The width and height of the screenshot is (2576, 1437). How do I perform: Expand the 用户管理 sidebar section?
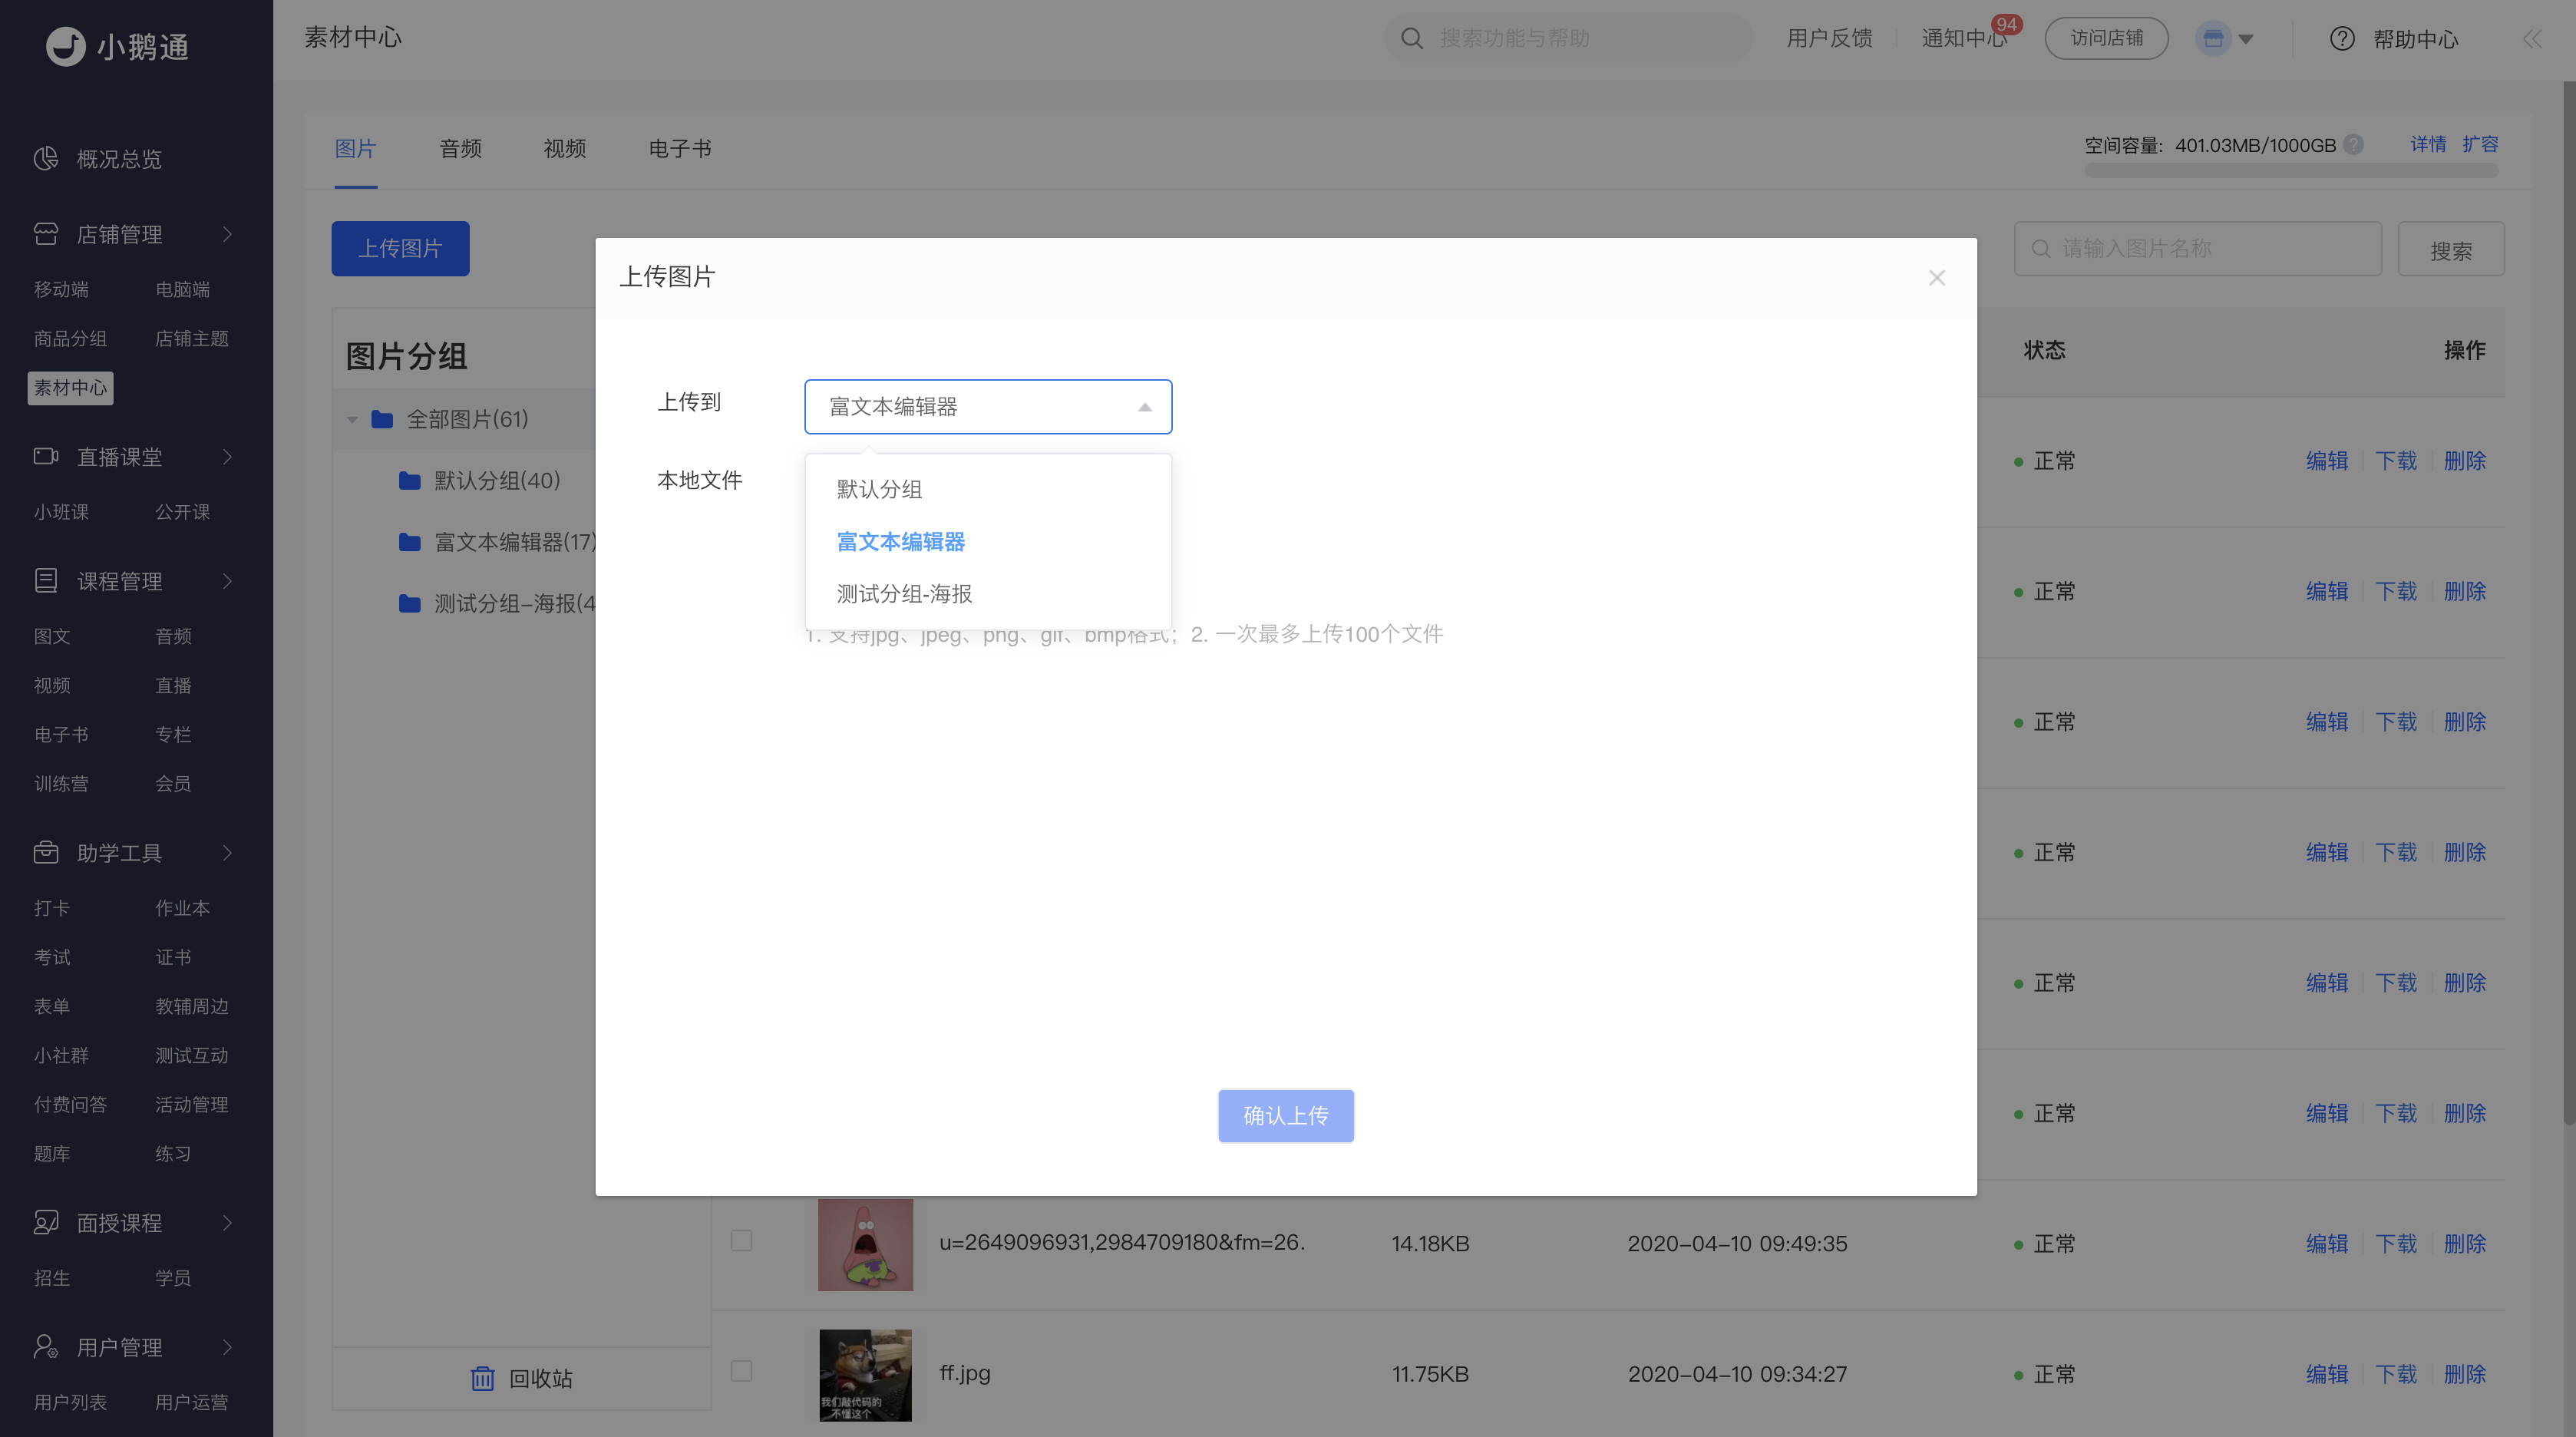[228, 1347]
